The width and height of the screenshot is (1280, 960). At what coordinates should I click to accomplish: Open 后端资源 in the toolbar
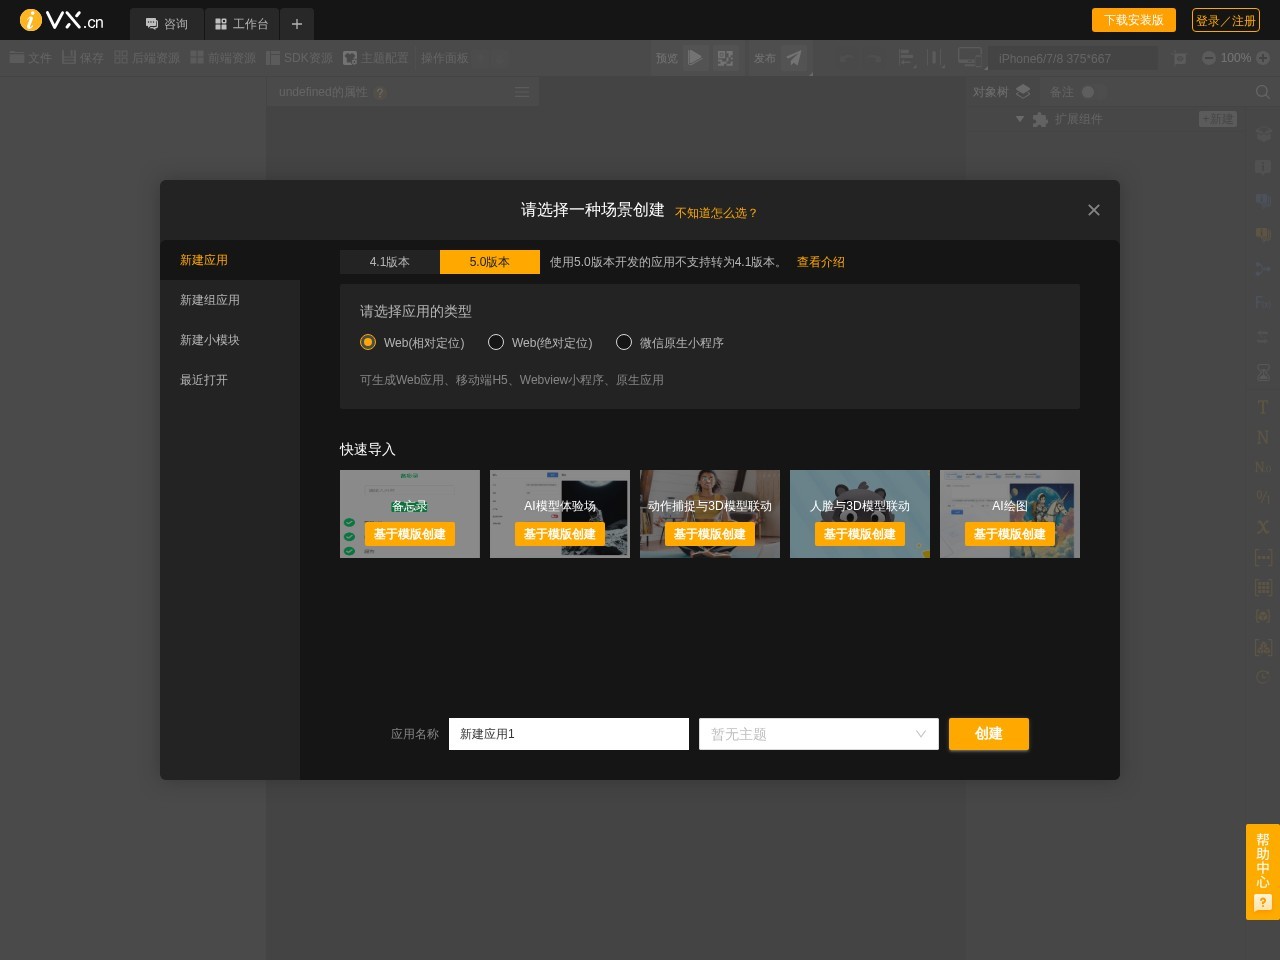pos(147,58)
